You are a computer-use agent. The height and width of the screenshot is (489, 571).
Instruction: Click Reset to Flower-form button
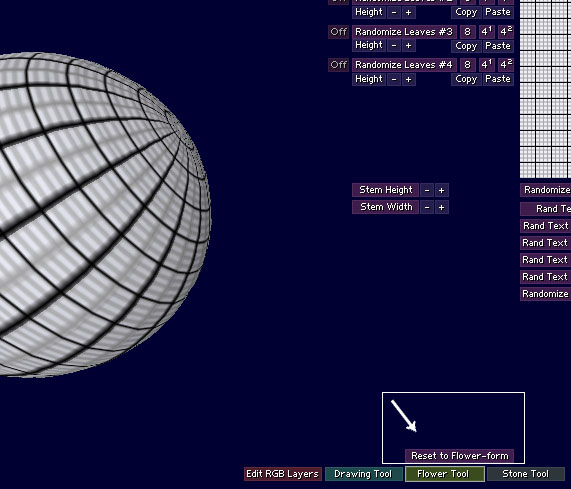(x=460, y=456)
